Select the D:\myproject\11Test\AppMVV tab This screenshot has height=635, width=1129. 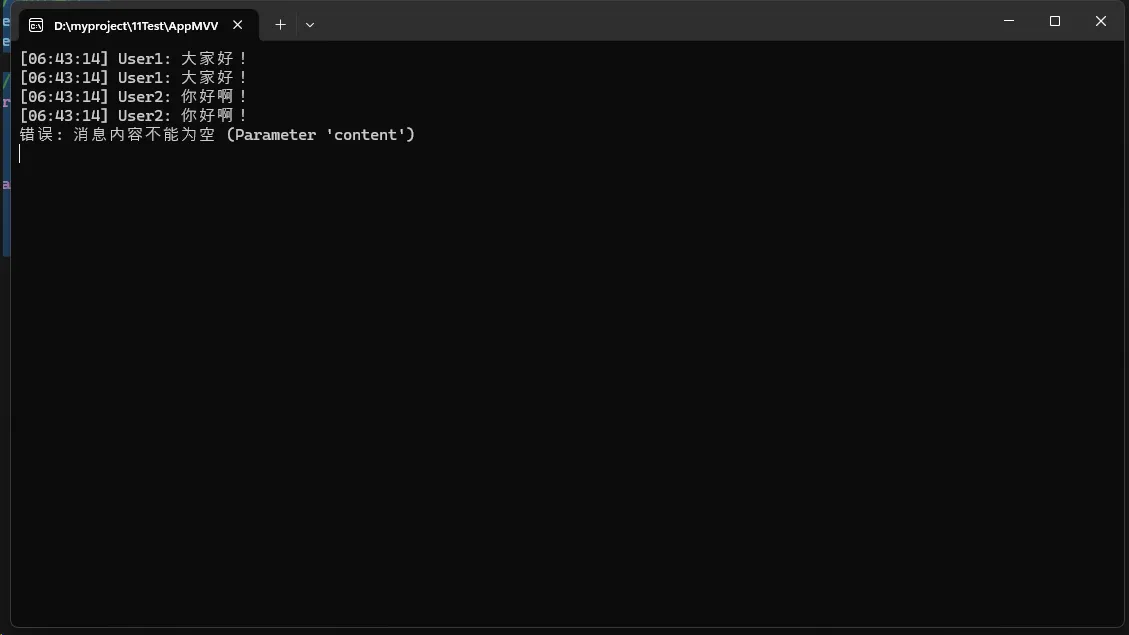coord(135,25)
